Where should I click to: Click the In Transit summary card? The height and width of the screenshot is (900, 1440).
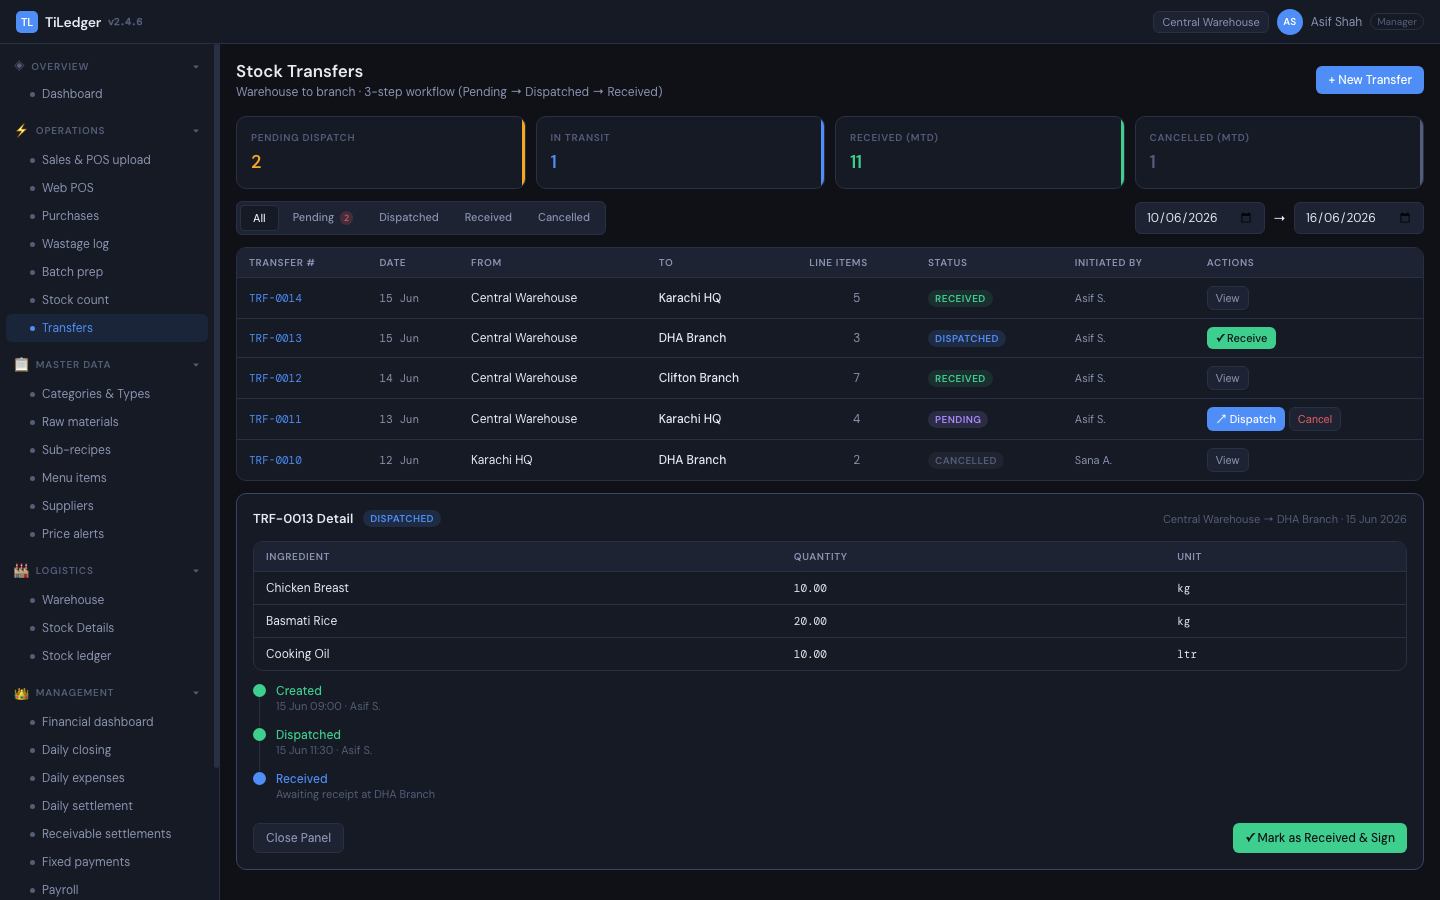680,152
